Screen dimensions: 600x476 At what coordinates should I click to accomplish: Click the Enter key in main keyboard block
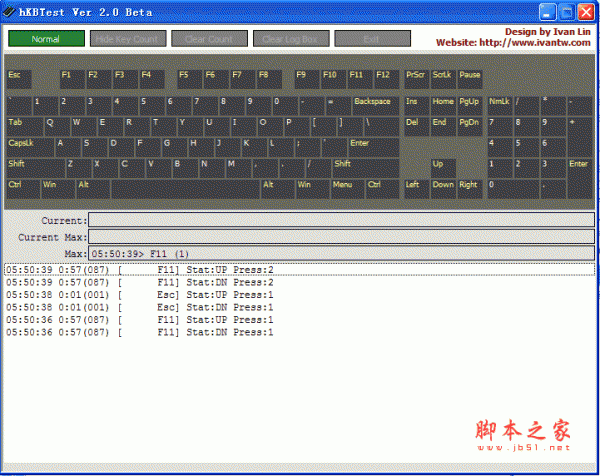[373, 148]
